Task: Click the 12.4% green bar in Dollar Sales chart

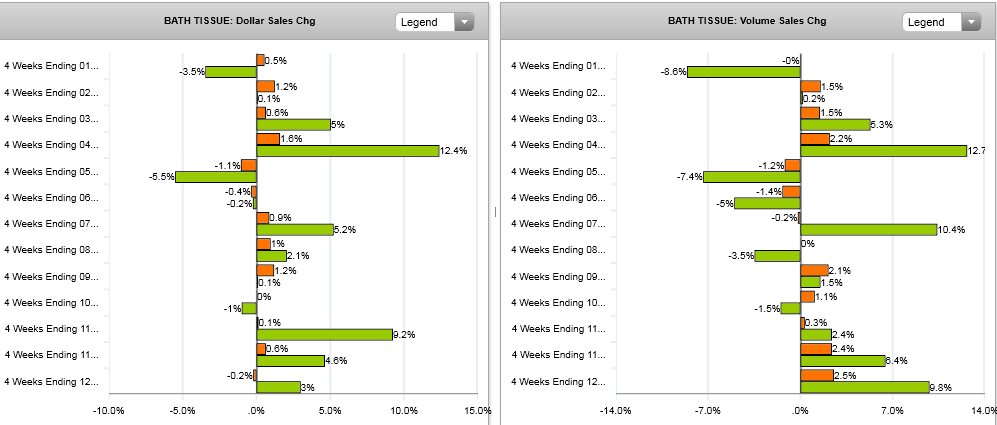Action: point(347,151)
